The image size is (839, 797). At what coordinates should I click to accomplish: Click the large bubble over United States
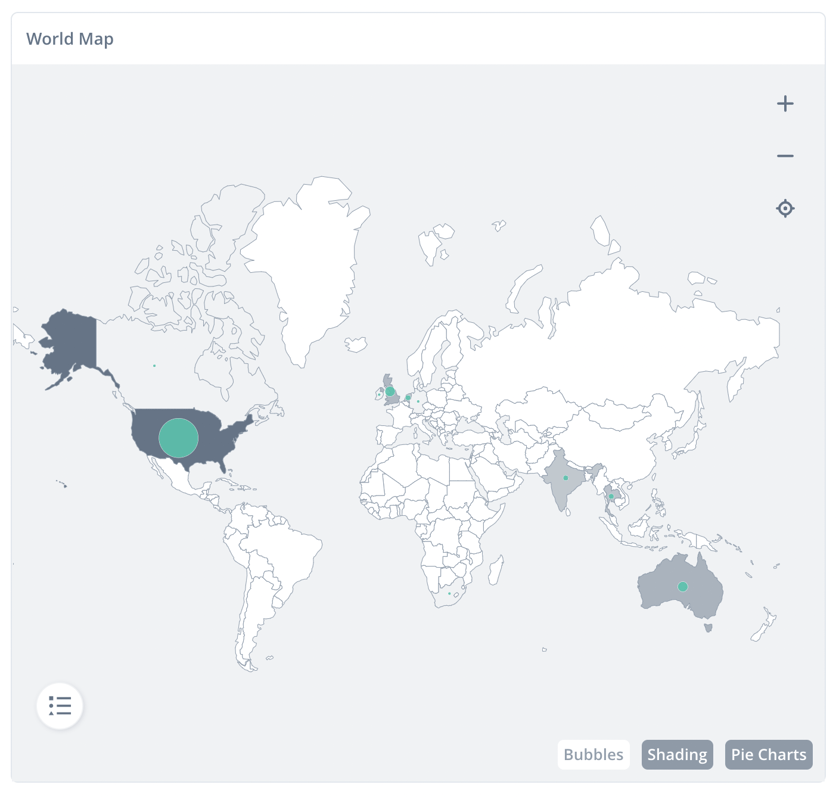click(179, 438)
